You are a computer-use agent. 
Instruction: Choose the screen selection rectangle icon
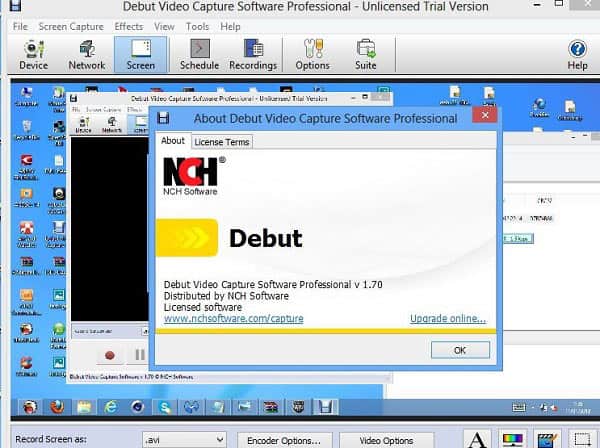pos(582,439)
